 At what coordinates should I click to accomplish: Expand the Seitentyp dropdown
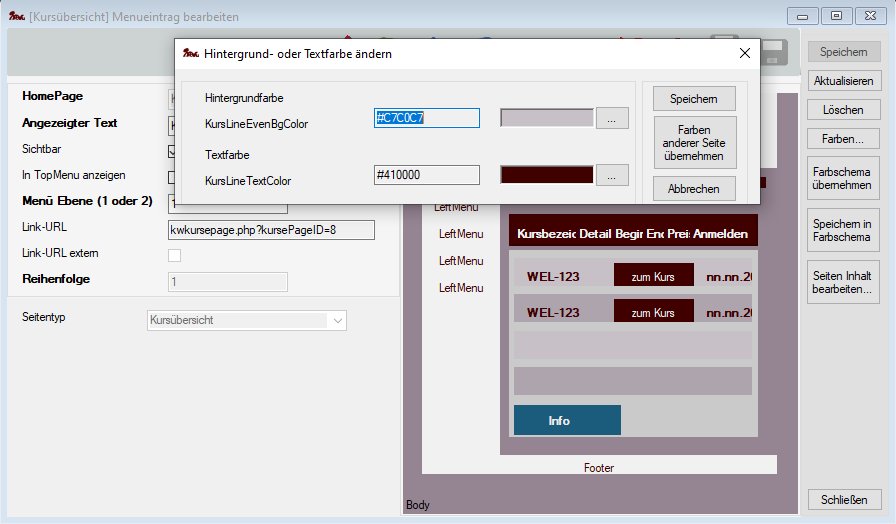click(337, 320)
